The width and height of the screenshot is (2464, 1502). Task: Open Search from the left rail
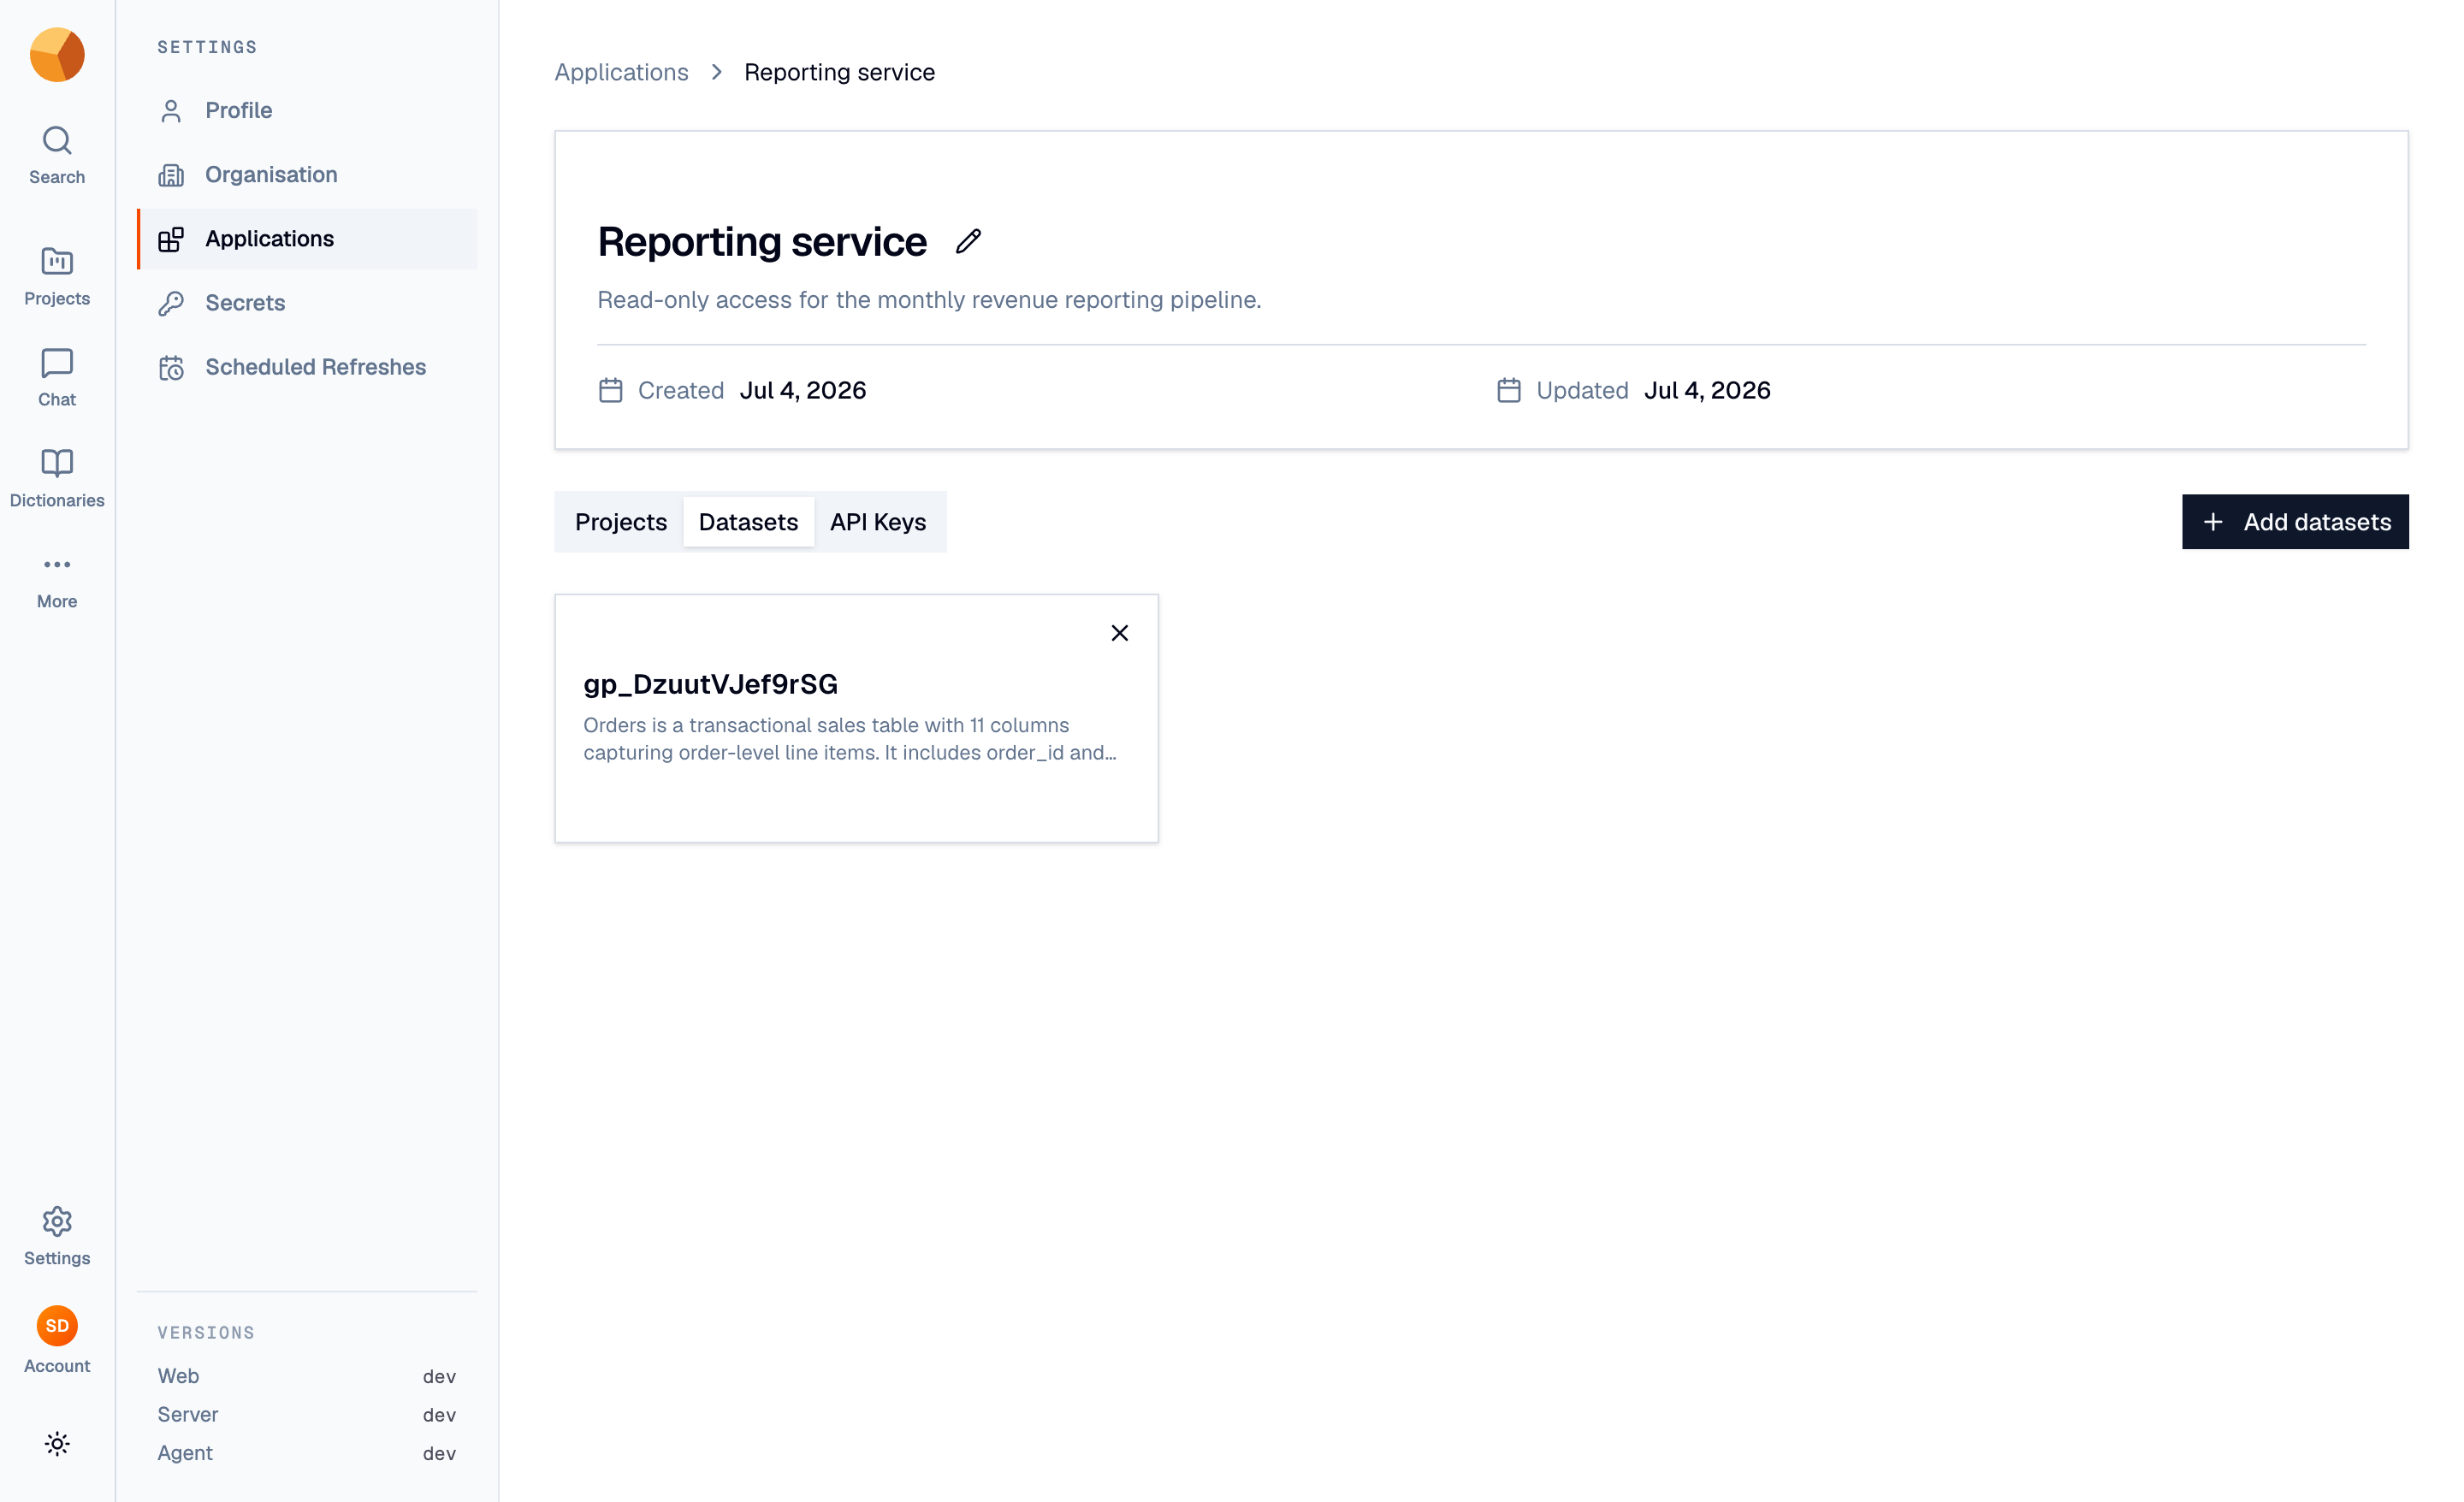coord(57,155)
